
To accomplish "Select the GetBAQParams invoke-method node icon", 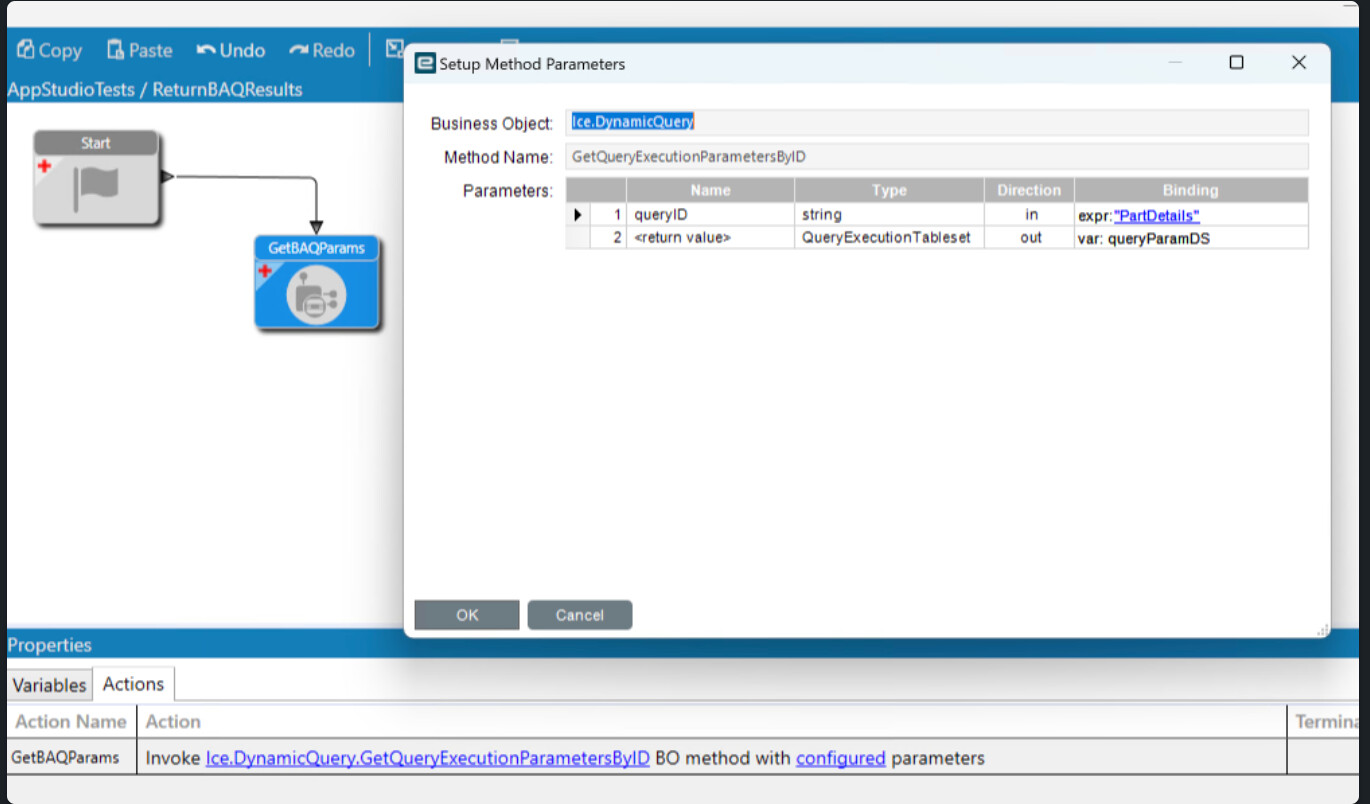I will (316, 296).
